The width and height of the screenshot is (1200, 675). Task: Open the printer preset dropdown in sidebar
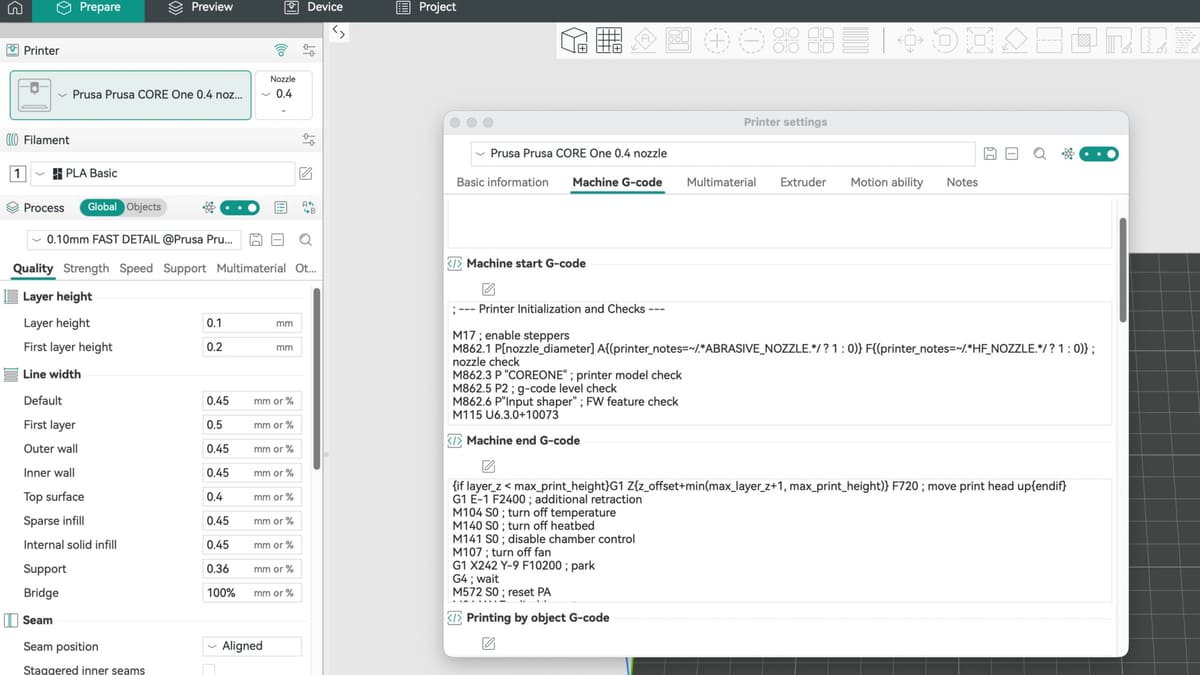click(131, 95)
